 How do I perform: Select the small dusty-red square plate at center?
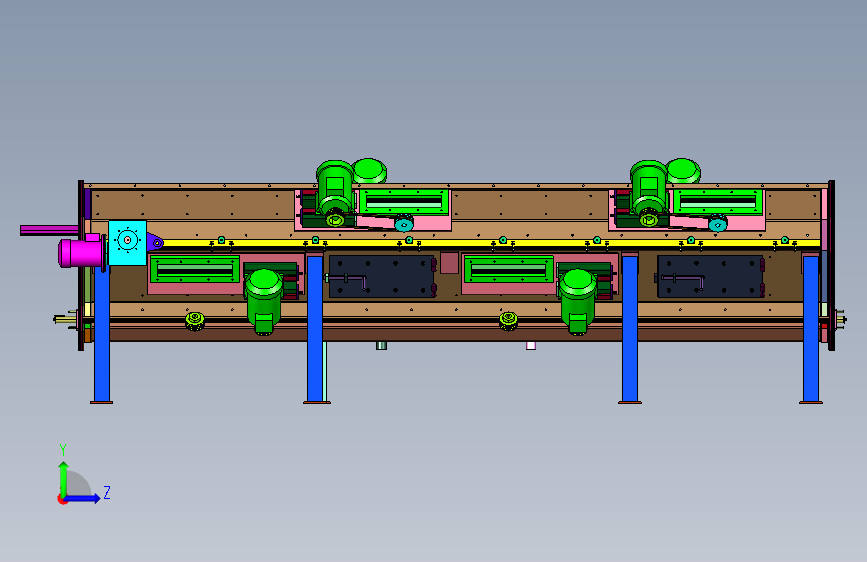[x=450, y=263]
